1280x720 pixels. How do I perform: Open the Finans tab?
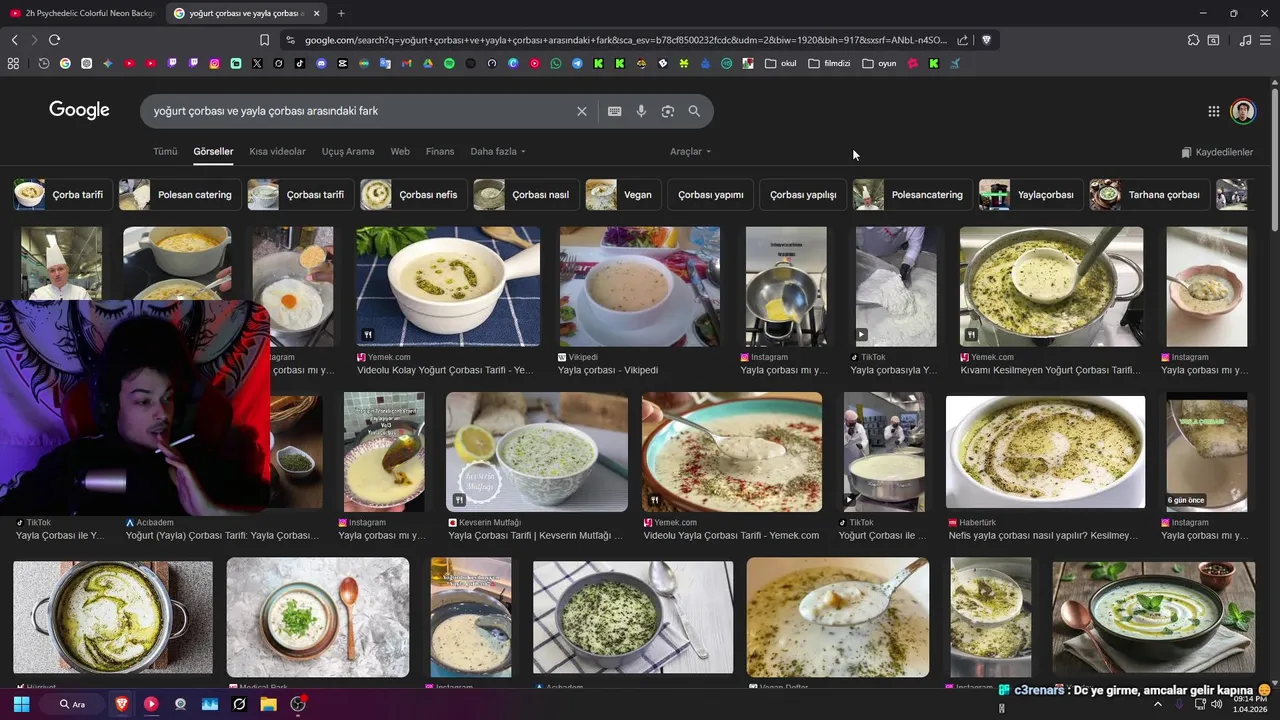(x=440, y=152)
